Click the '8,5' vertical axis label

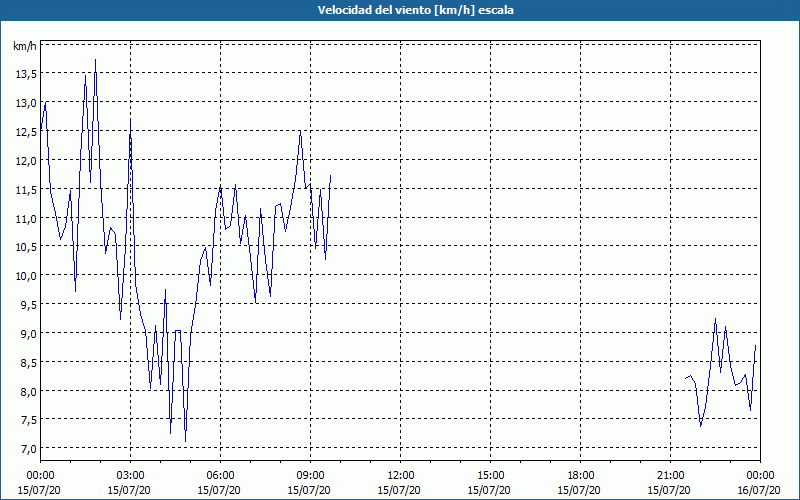28,362
